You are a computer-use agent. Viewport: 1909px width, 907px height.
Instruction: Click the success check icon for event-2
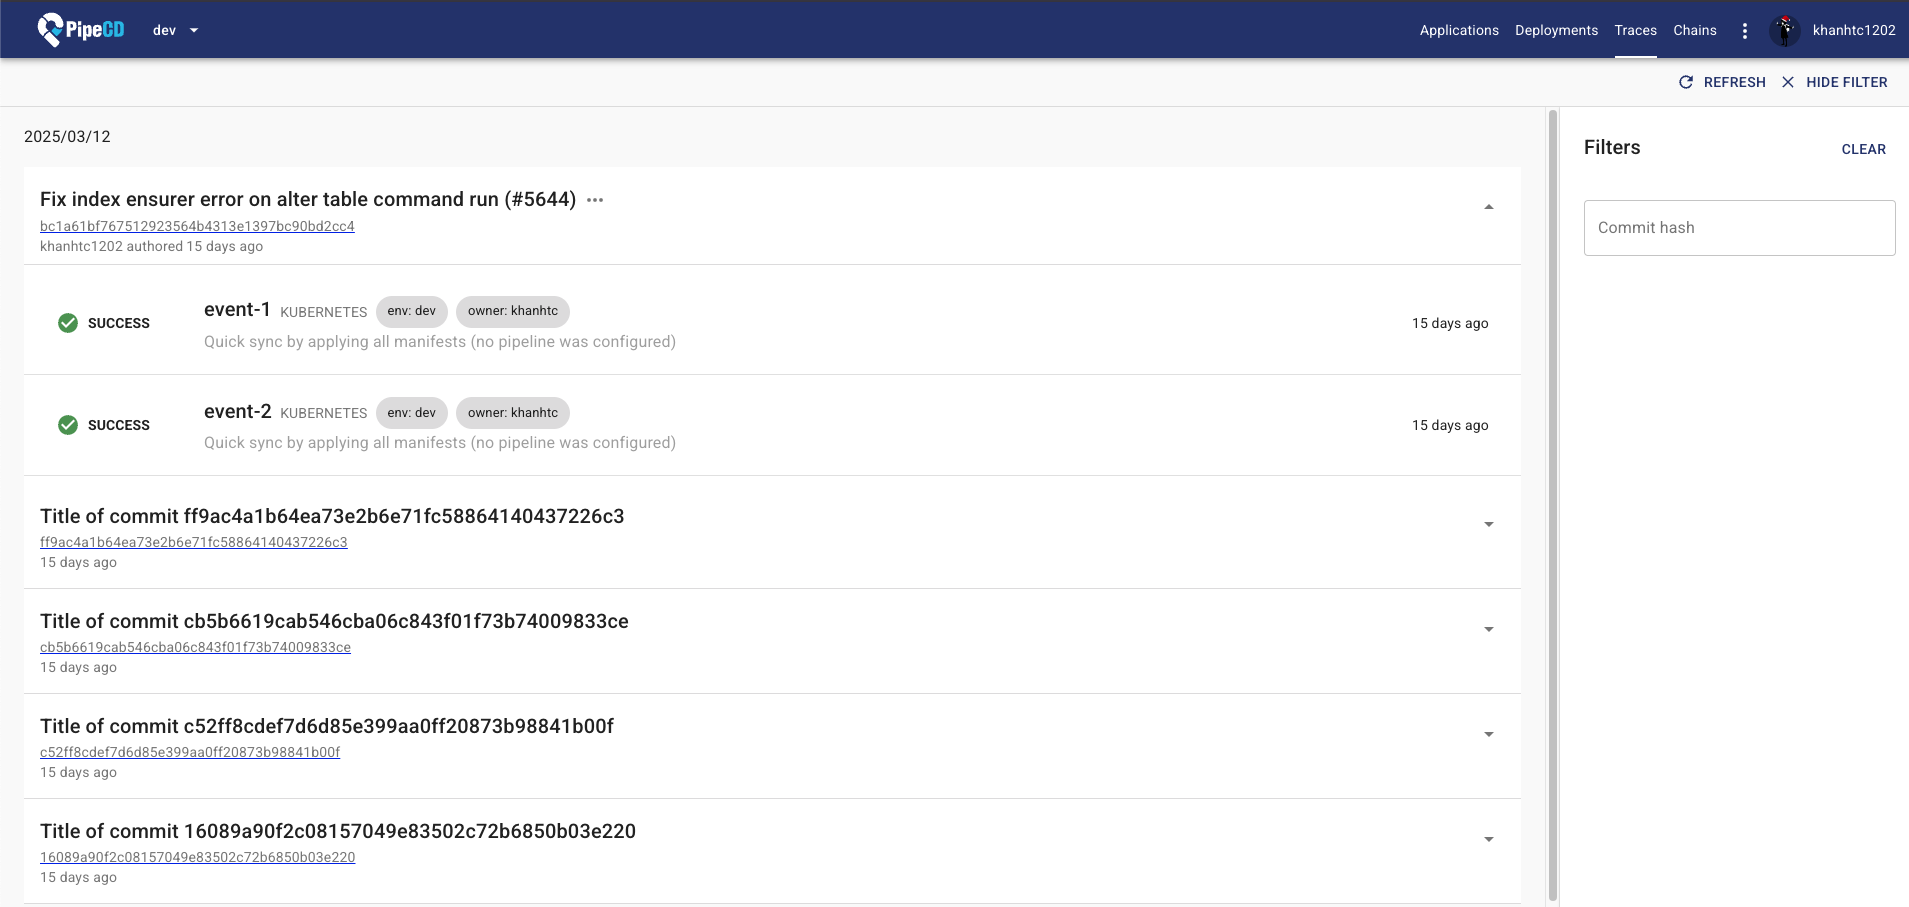(67, 424)
